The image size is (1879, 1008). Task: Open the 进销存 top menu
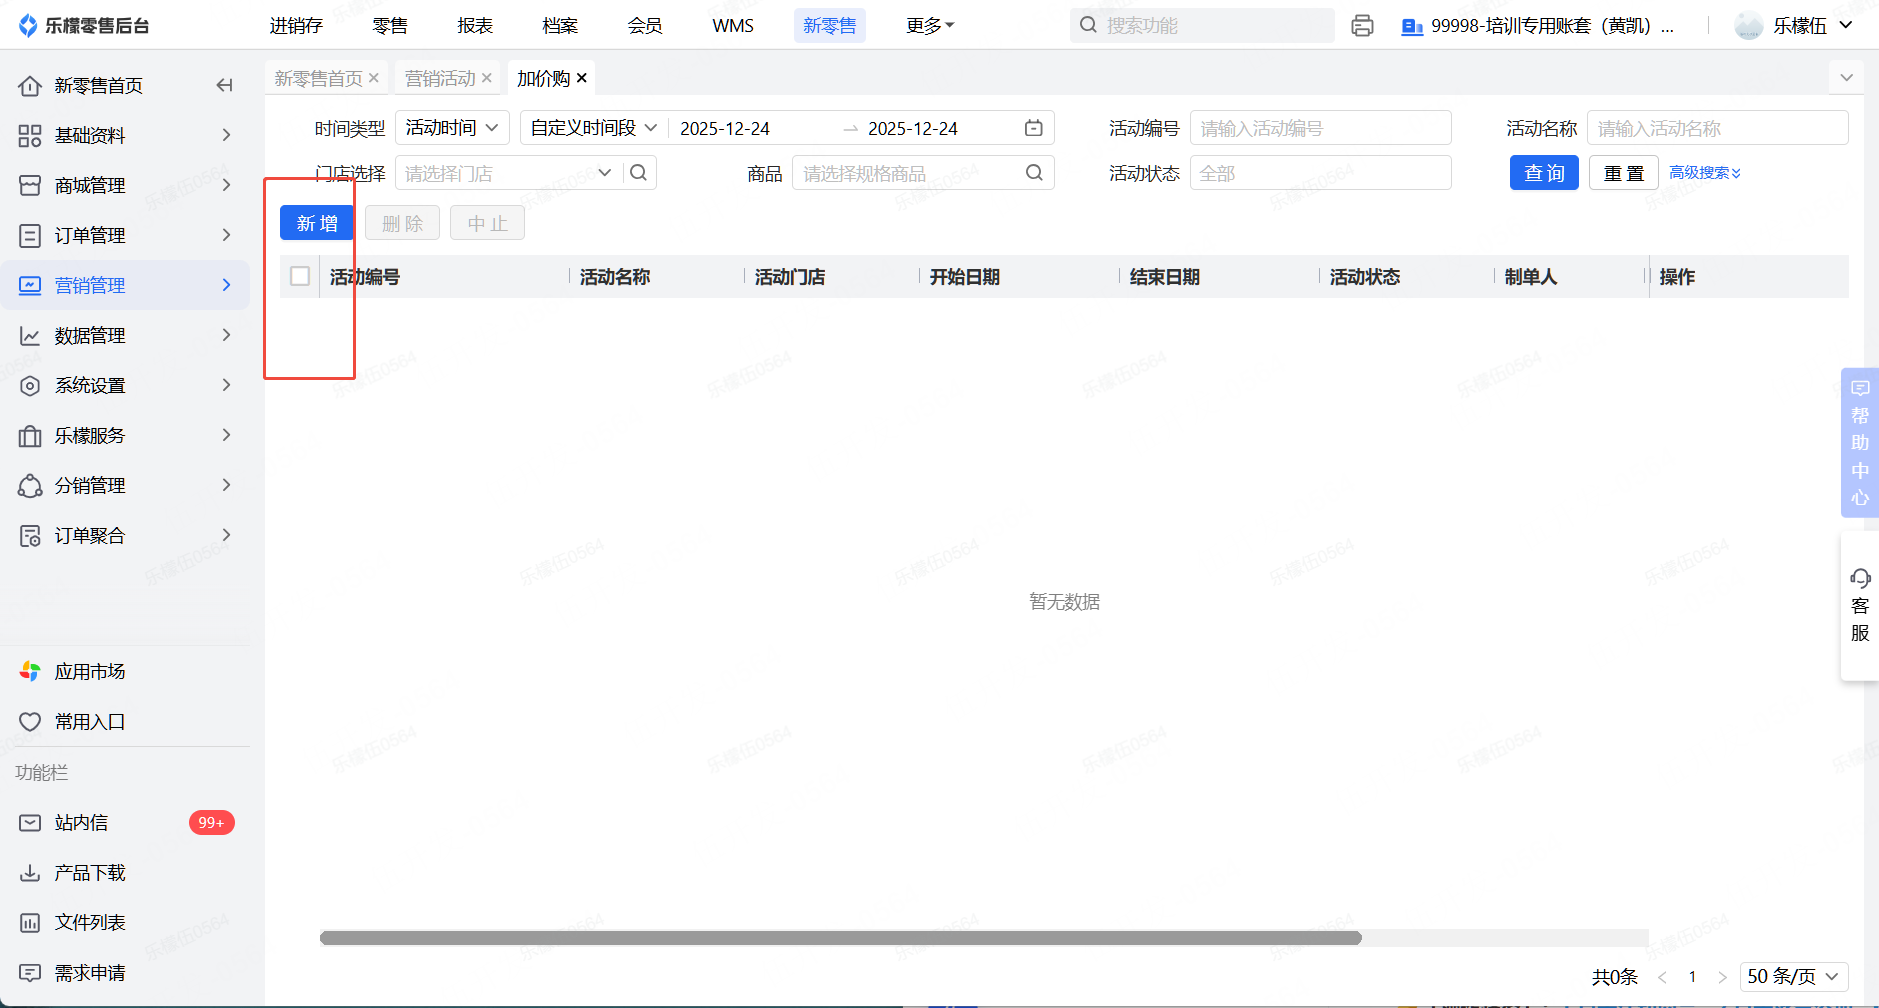[296, 26]
